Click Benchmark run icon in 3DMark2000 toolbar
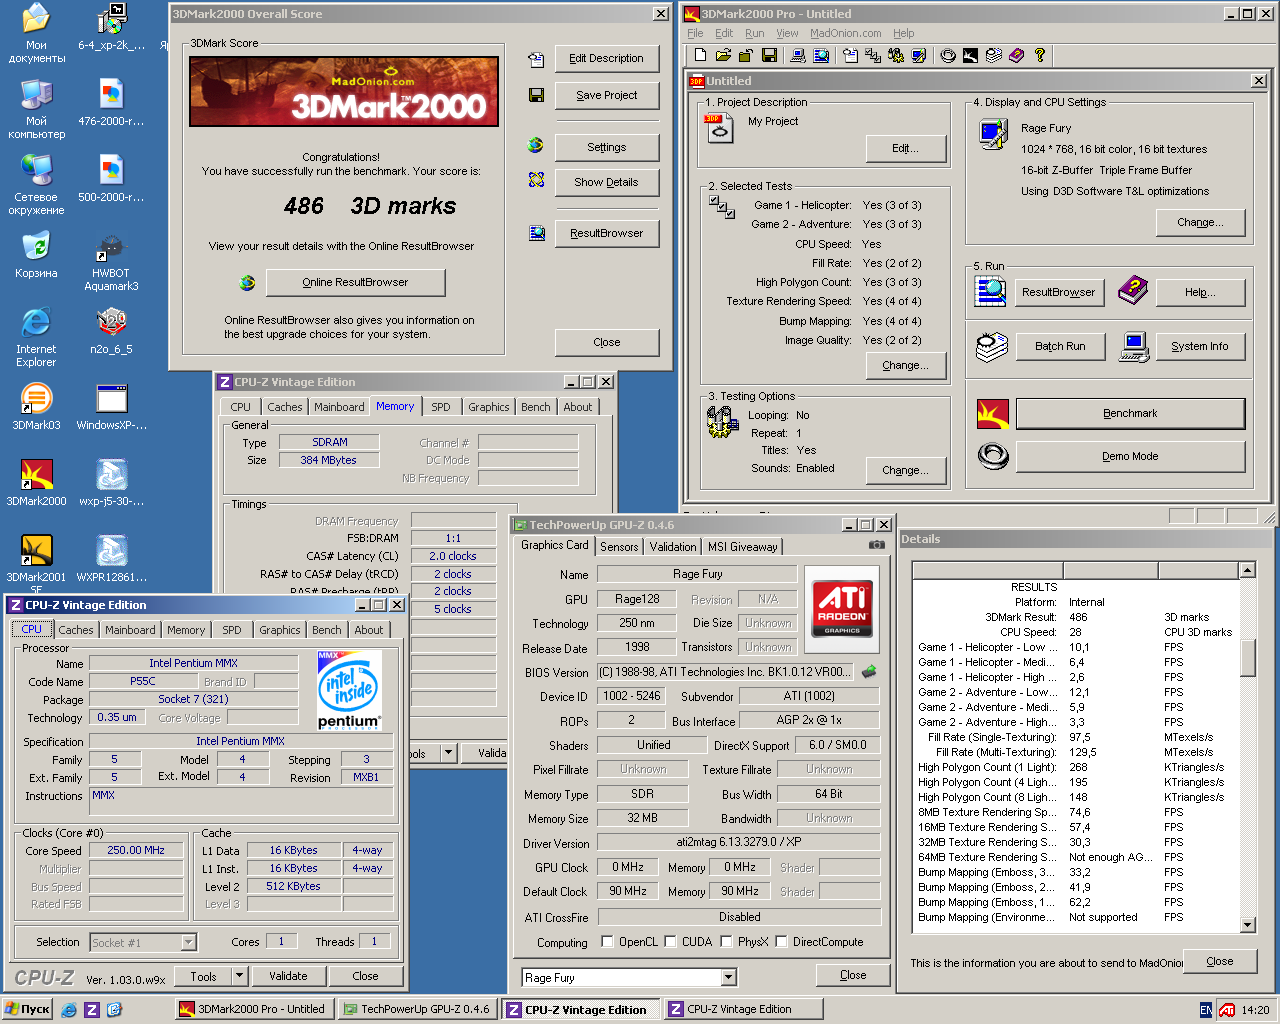Viewport: 1280px width, 1024px height. [x=970, y=55]
